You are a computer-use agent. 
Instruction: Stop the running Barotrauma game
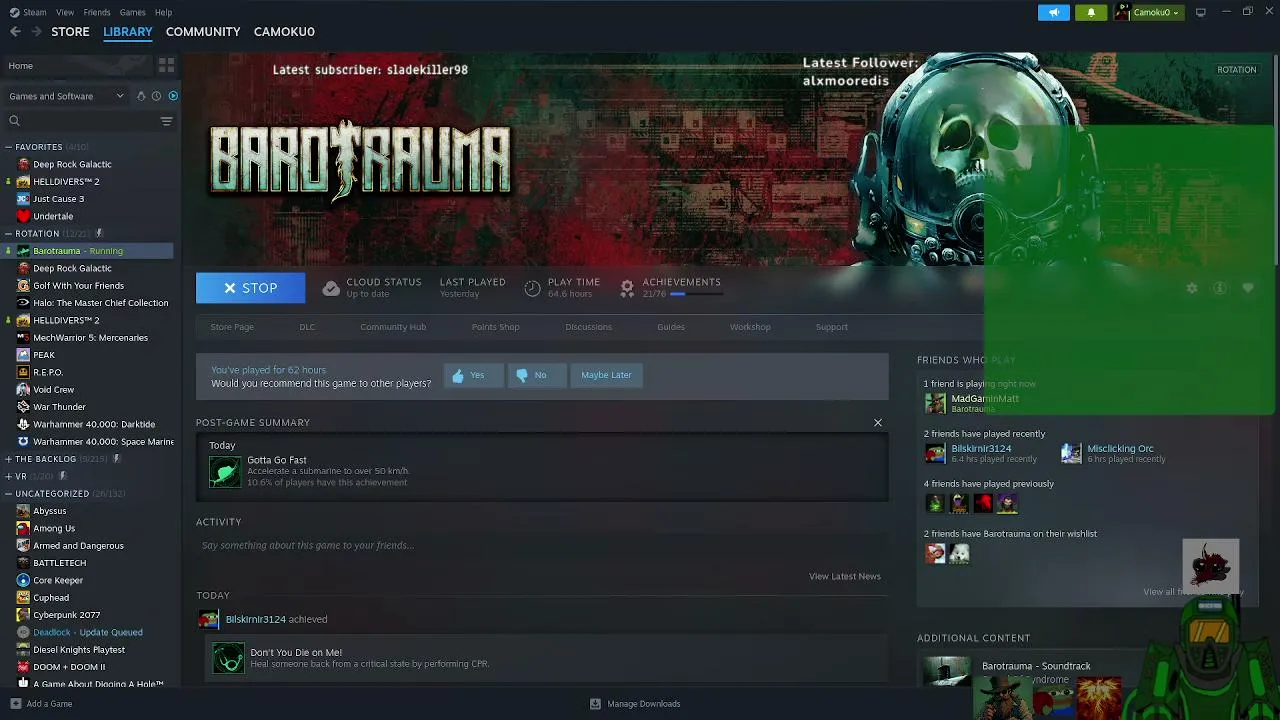point(250,288)
